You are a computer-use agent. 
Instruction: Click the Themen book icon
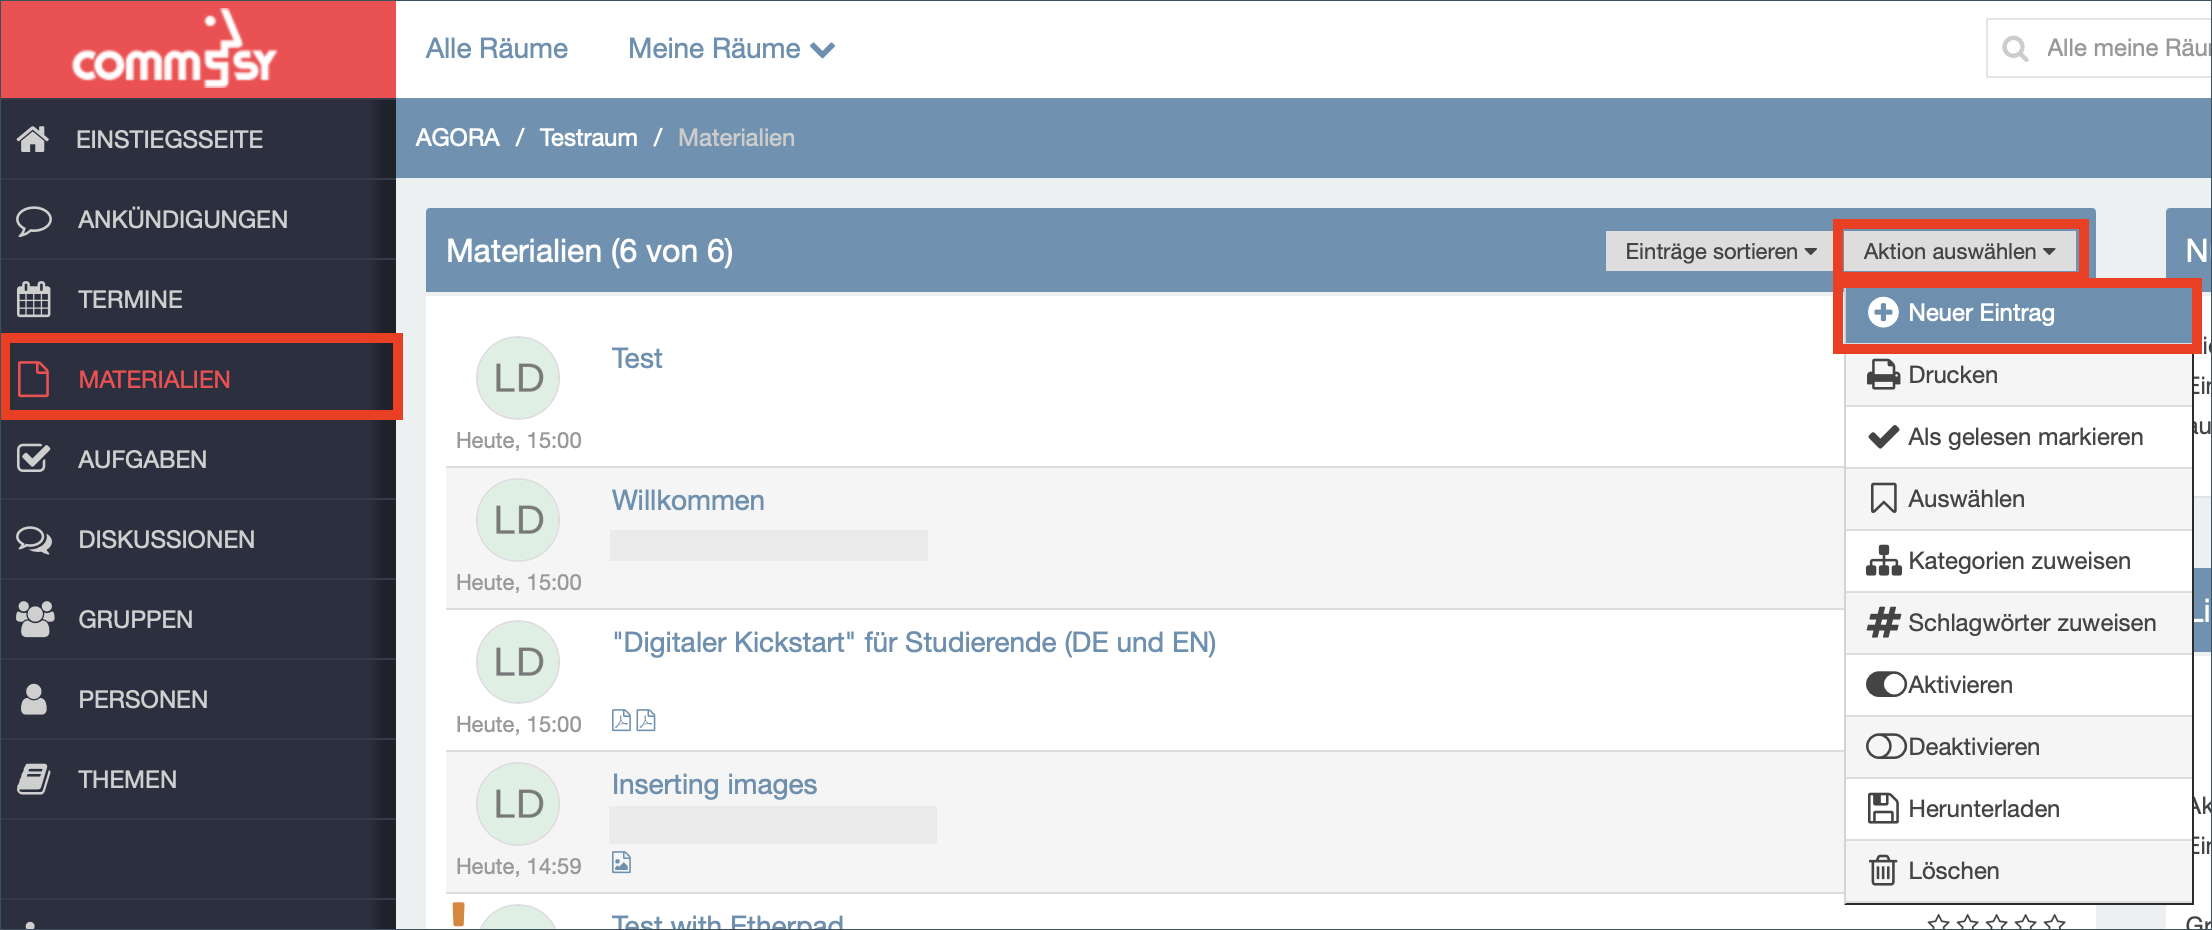[33, 779]
